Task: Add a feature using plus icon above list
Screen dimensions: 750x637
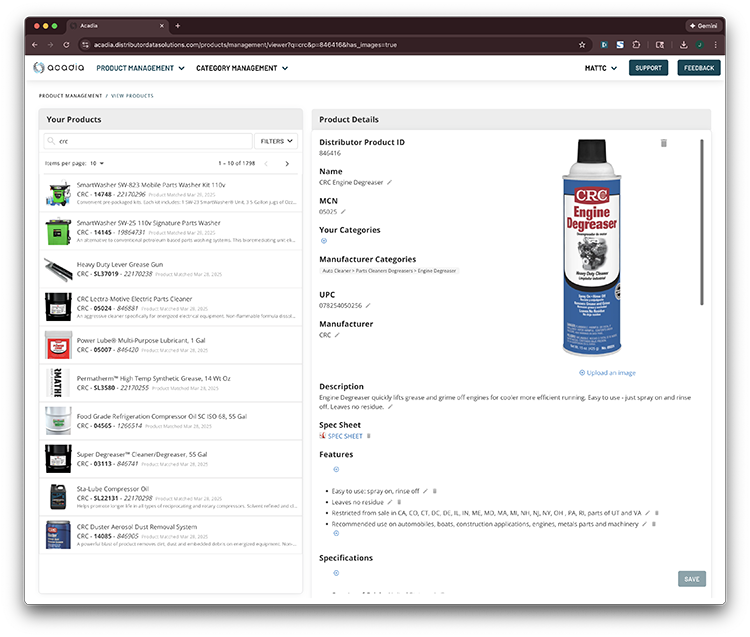Action: coord(336,469)
